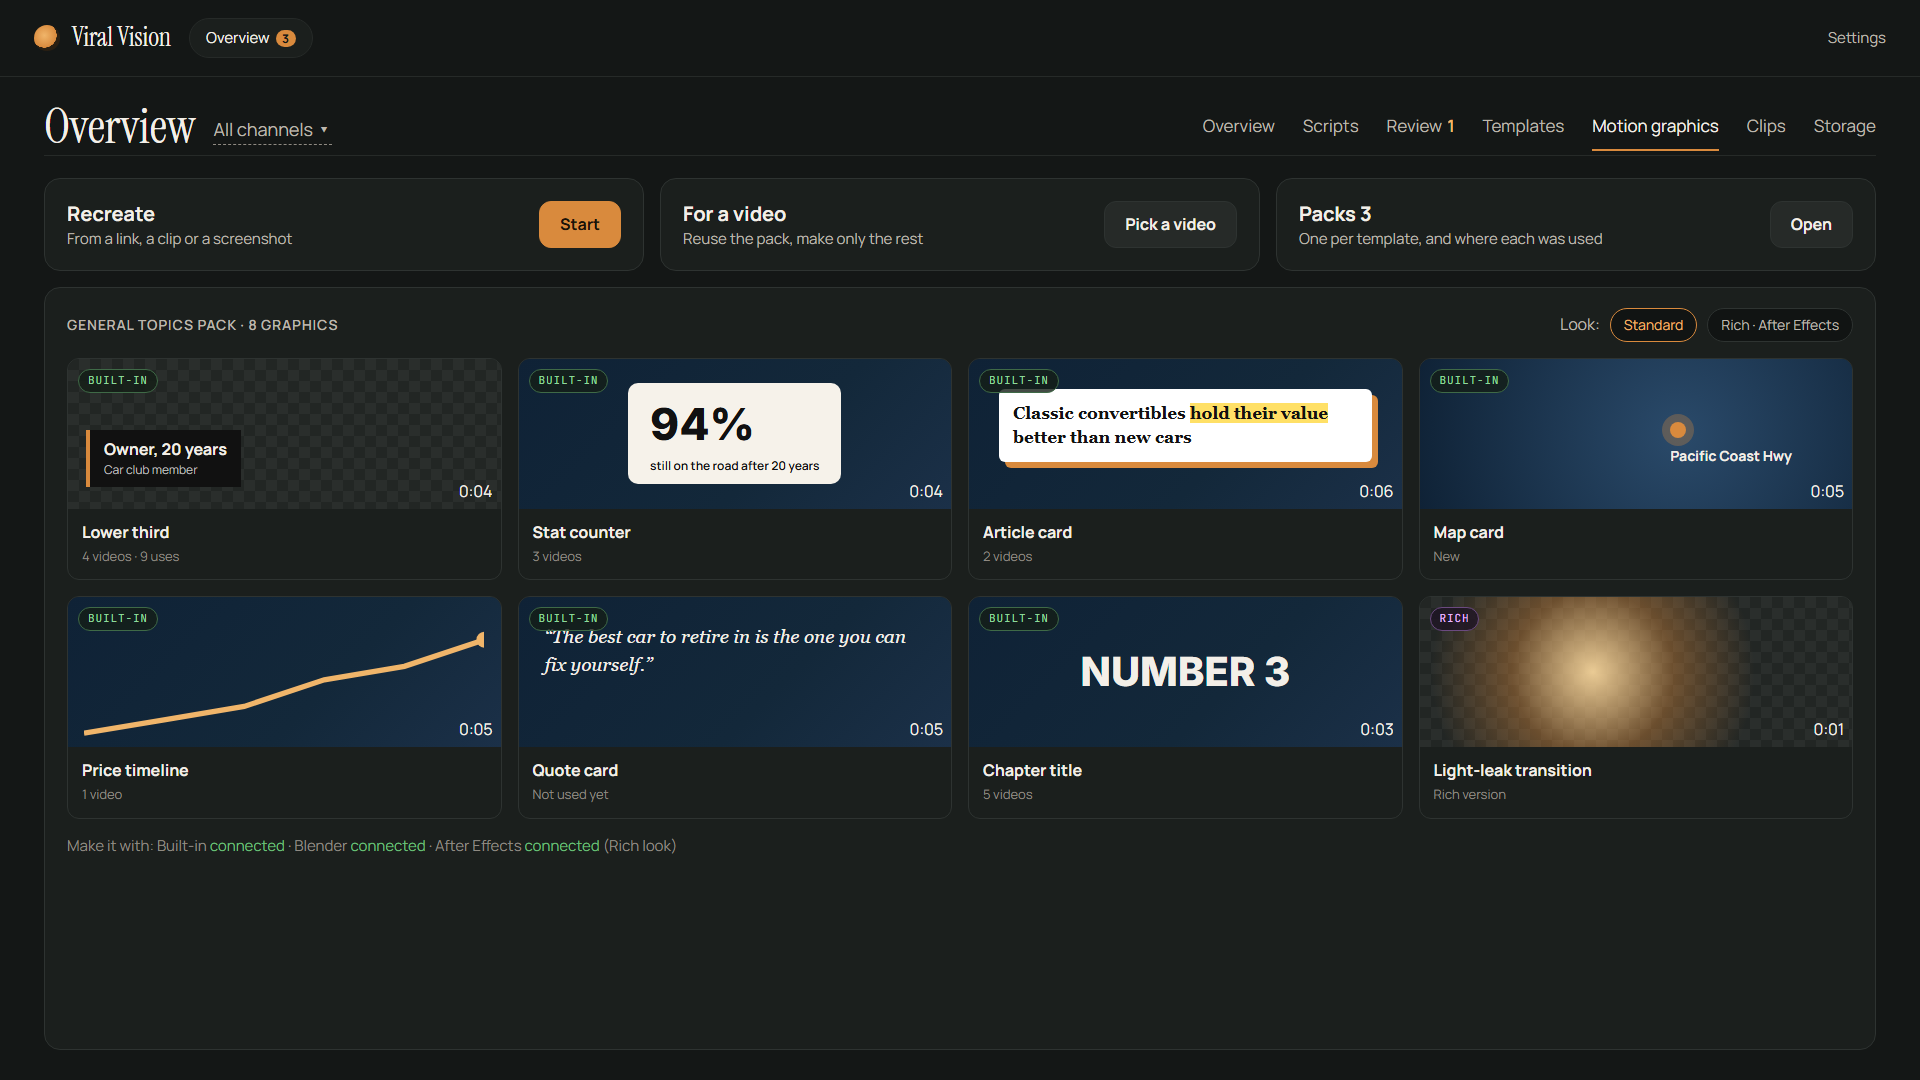Click the 'Lower third' title text

click(x=125, y=532)
